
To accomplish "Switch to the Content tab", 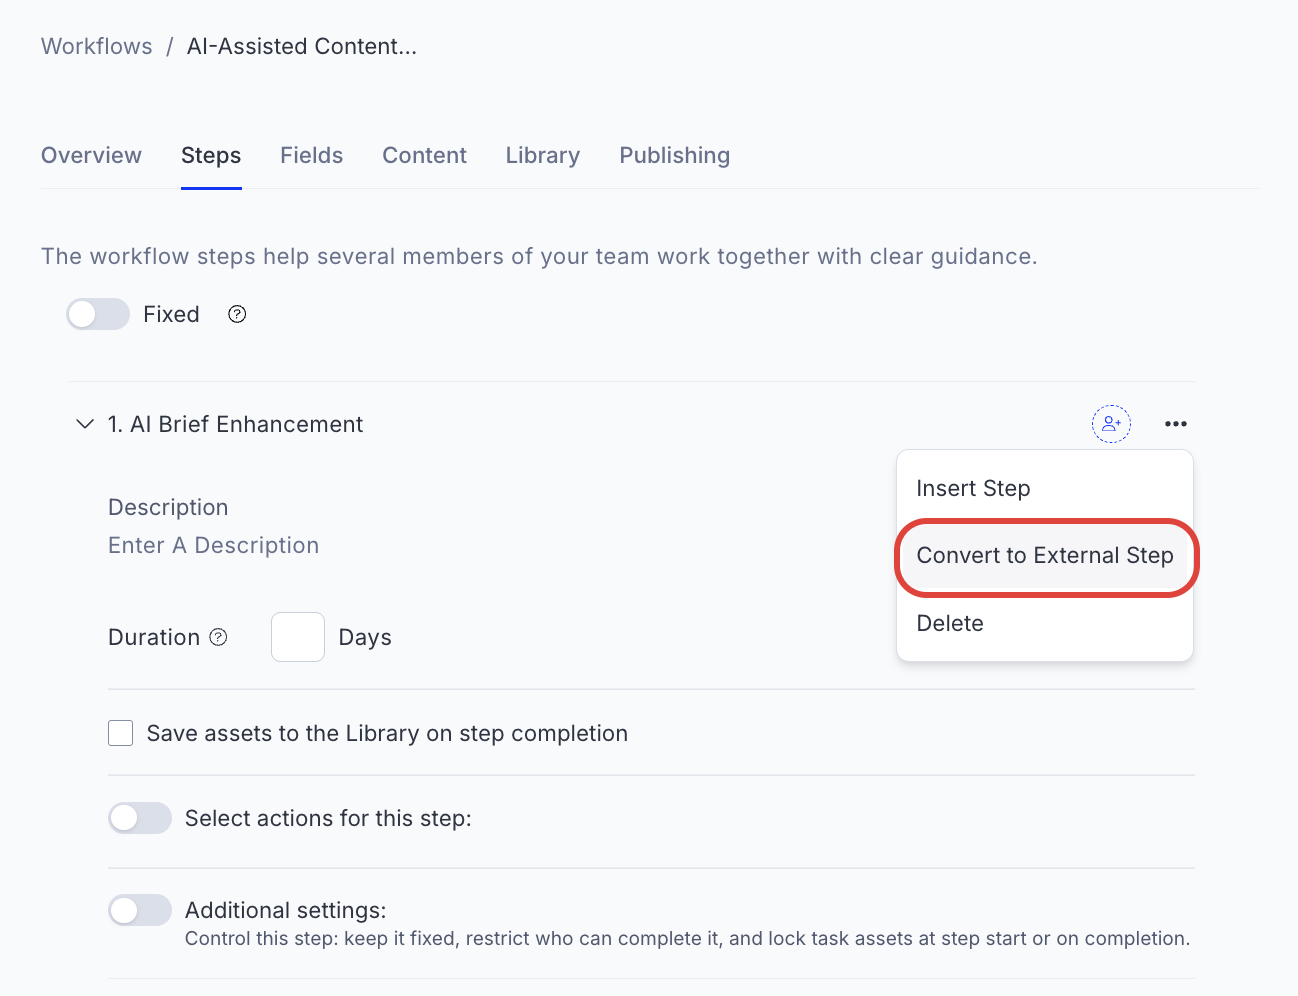I will 424,155.
